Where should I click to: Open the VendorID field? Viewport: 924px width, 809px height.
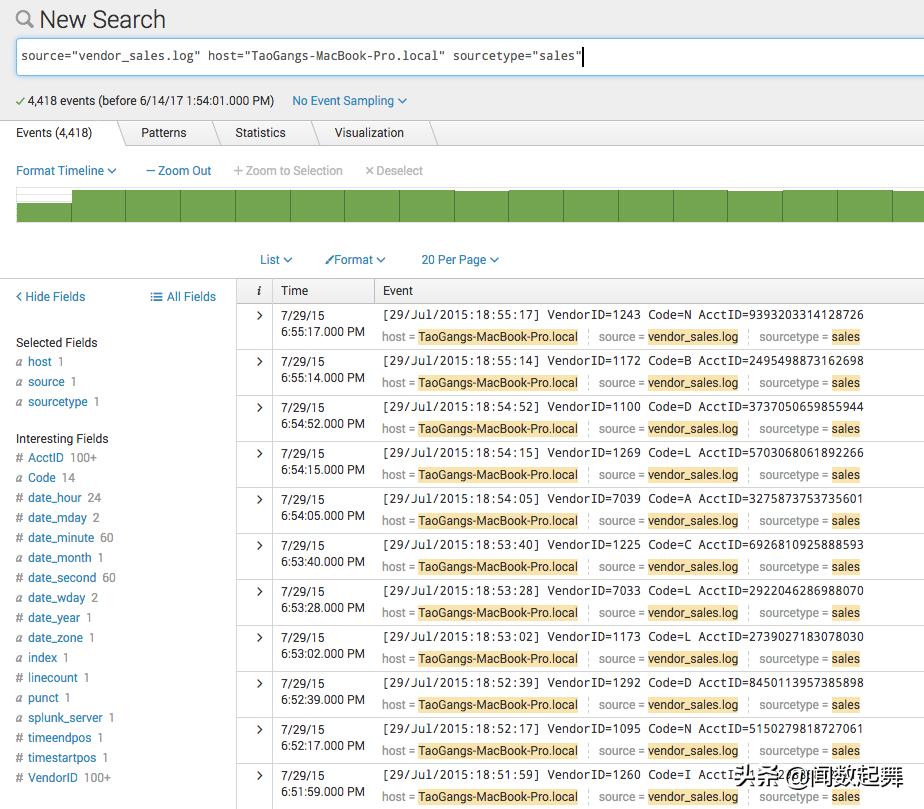pos(52,778)
